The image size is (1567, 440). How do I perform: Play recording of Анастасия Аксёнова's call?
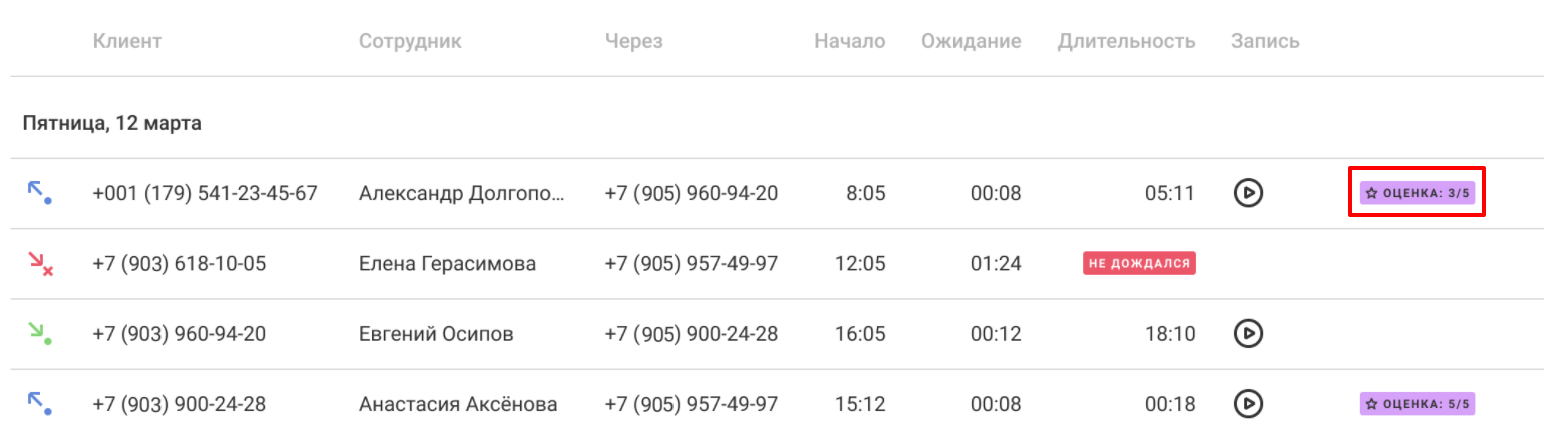click(1248, 403)
